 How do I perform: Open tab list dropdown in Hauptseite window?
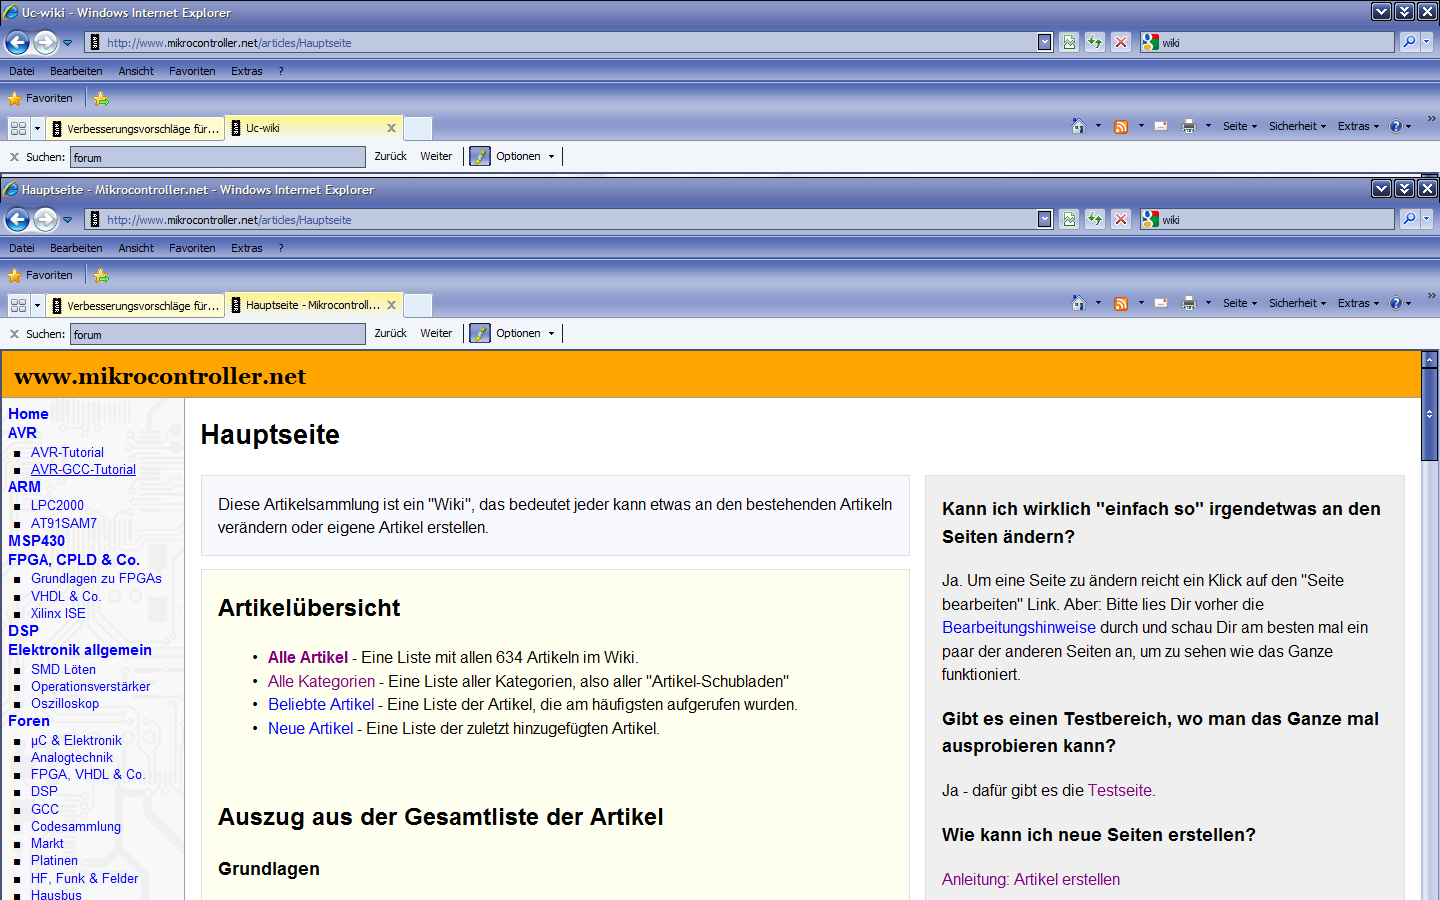click(37, 305)
